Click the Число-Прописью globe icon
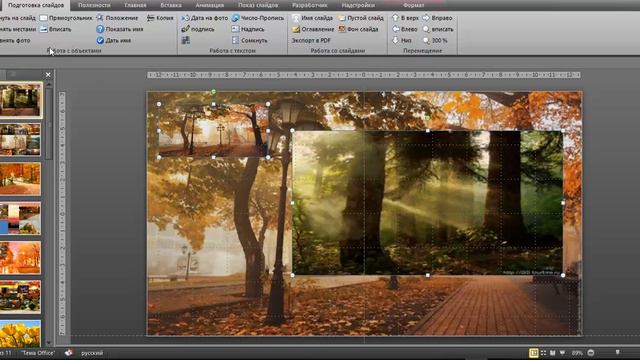Screen dimensions: 640x360 pyautogui.click(x=236, y=18)
